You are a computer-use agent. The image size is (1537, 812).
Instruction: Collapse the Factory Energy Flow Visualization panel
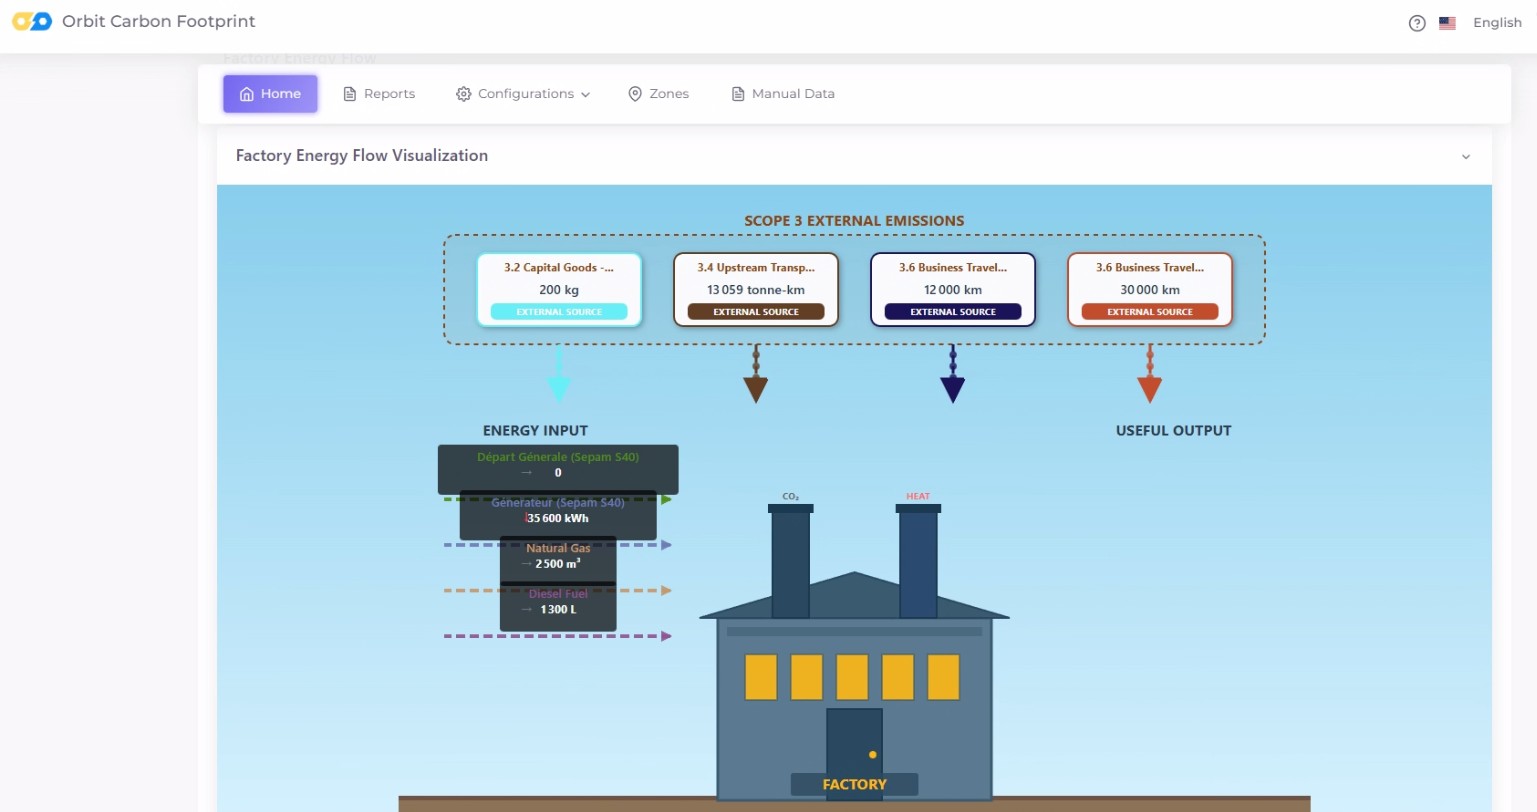pyautogui.click(x=1465, y=157)
